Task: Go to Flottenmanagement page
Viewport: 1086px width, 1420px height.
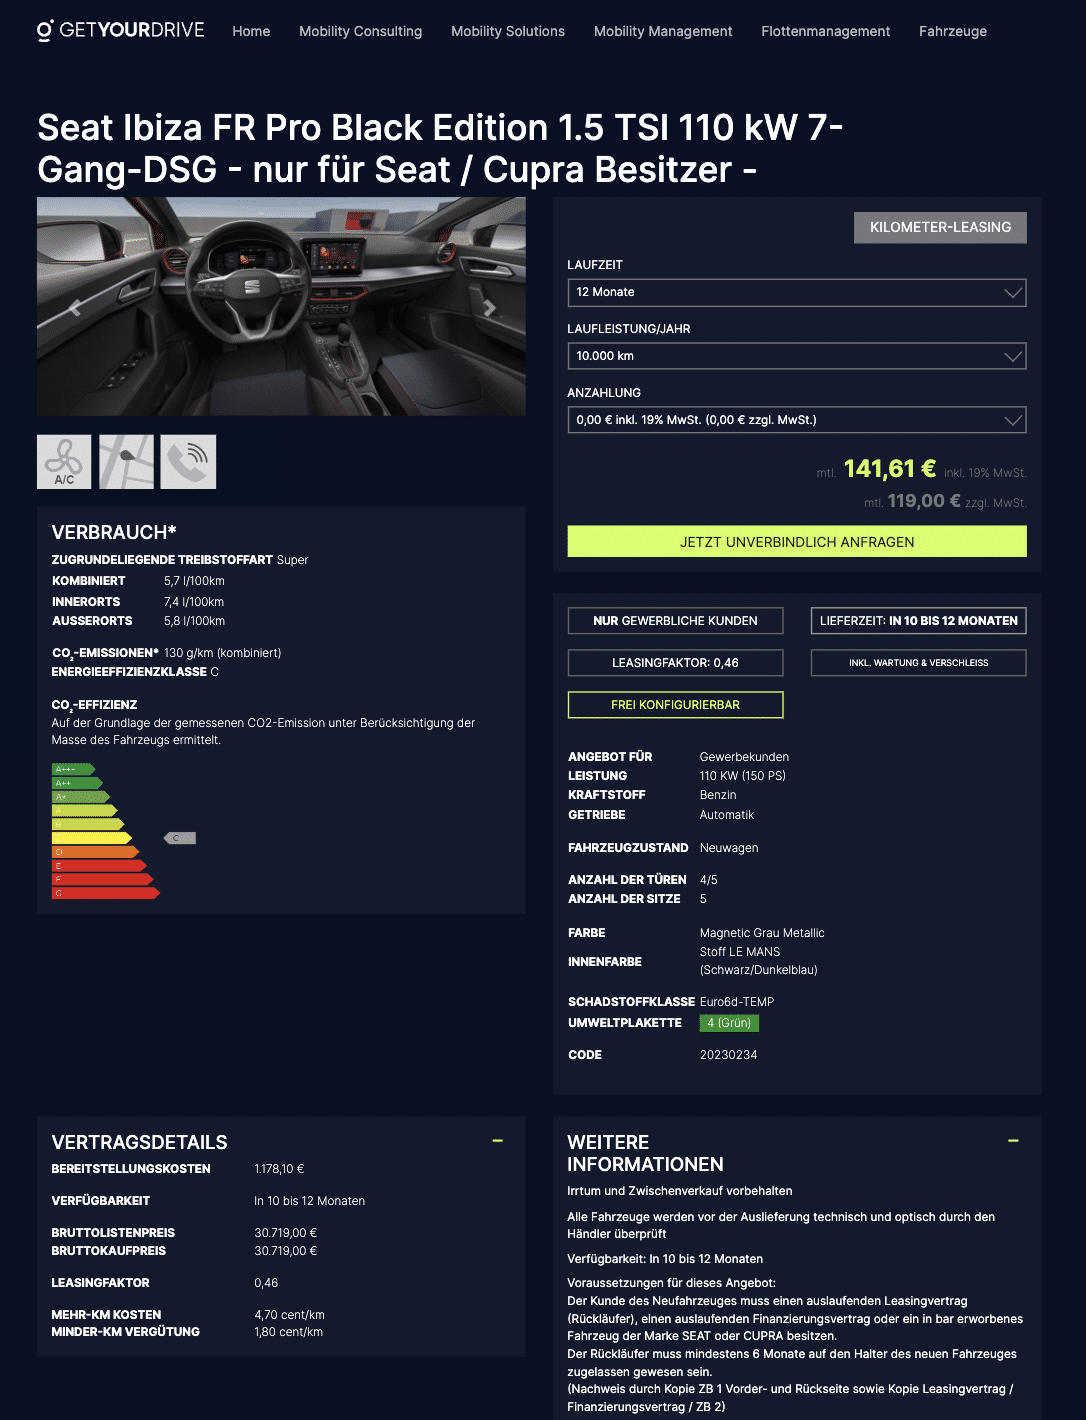Action: coord(825,31)
